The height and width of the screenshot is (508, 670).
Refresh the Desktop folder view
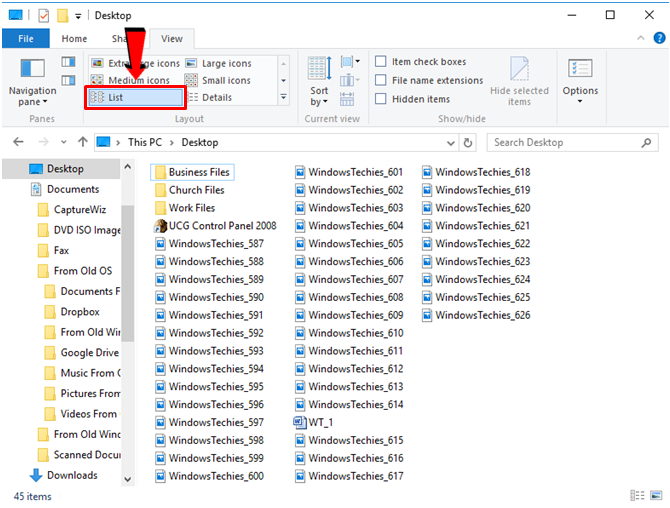click(468, 143)
